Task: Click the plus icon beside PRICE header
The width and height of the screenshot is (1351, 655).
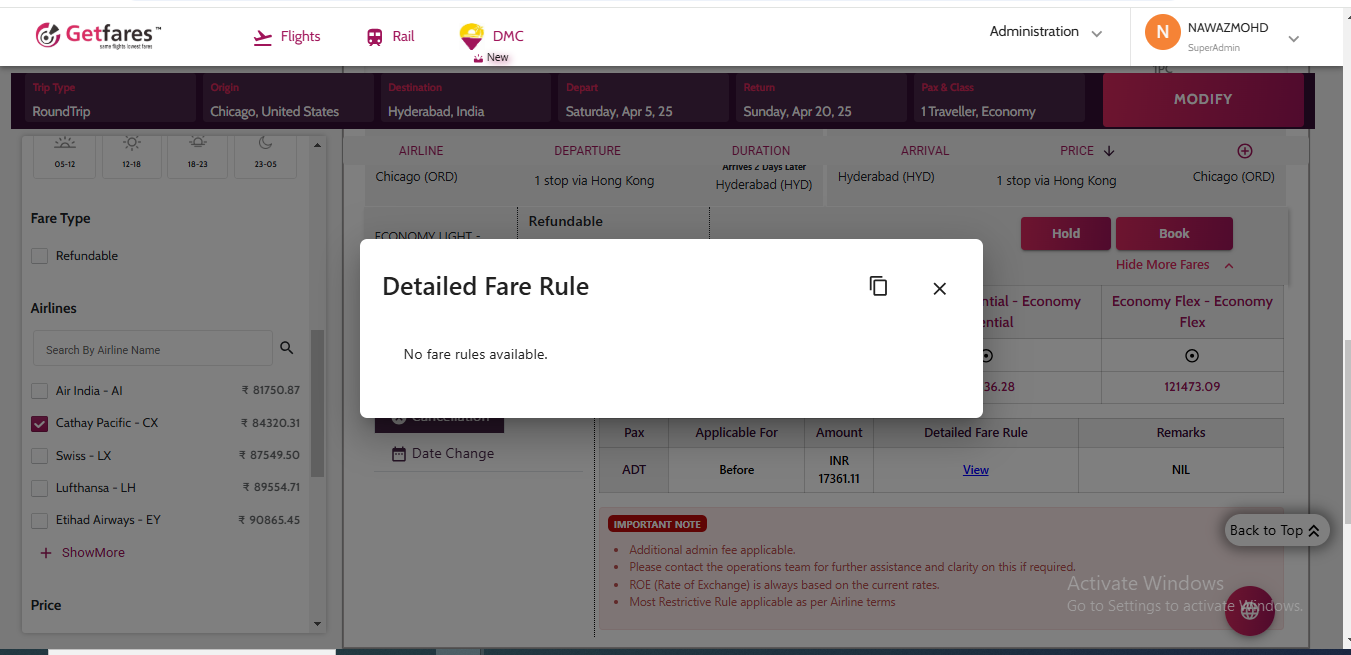Action: tap(1245, 151)
